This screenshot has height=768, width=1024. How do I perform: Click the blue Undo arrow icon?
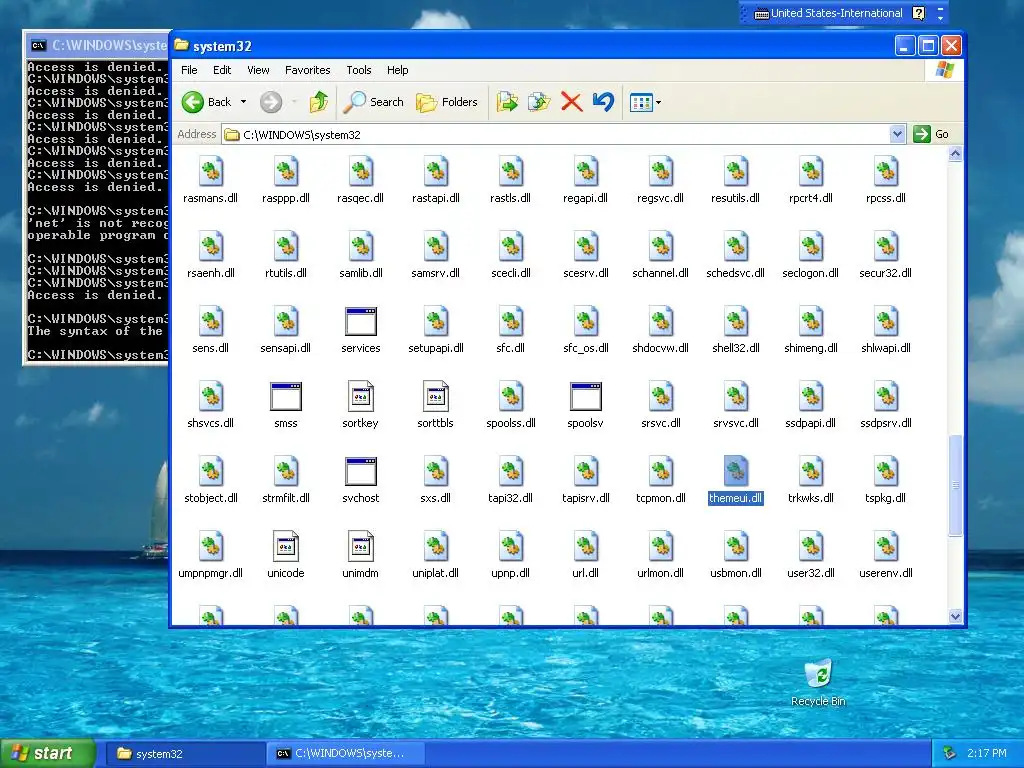603,102
